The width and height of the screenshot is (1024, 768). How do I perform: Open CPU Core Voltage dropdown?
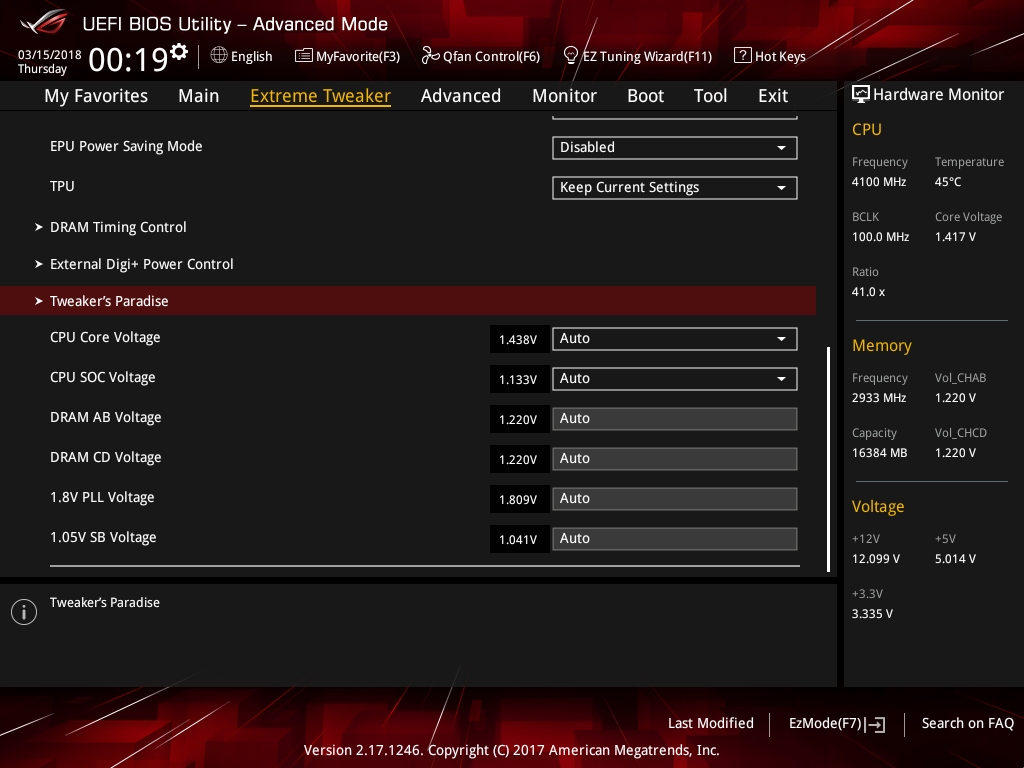point(674,339)
